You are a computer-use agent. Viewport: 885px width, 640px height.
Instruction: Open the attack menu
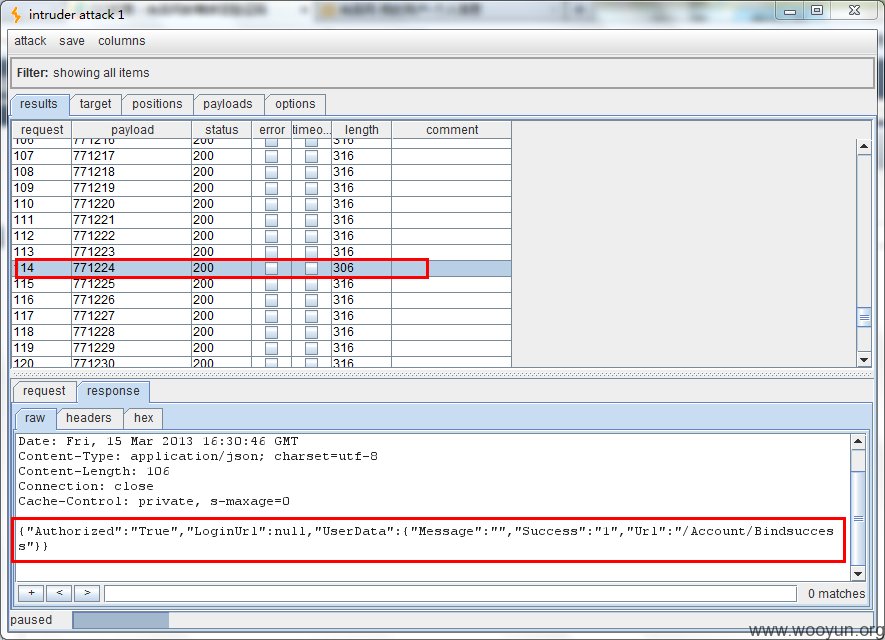(30, 41)
